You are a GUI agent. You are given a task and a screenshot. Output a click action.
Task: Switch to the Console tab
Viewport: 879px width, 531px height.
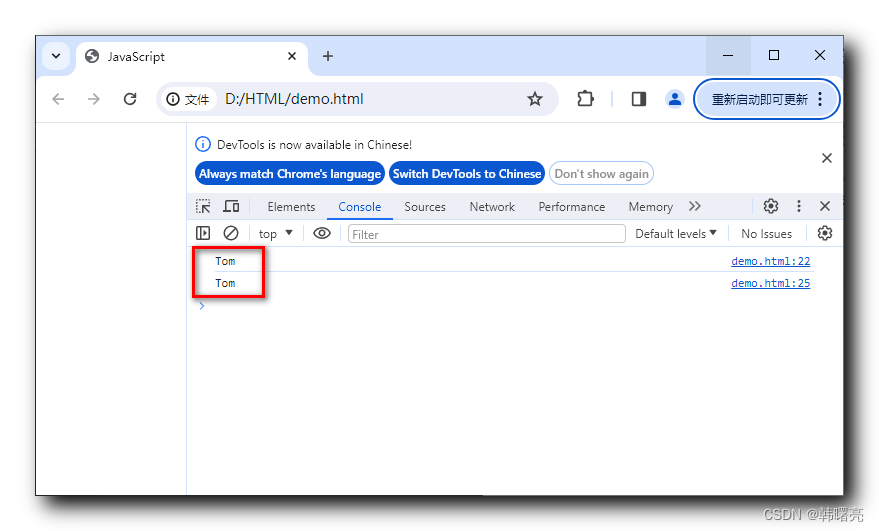(x=360, y=207)
